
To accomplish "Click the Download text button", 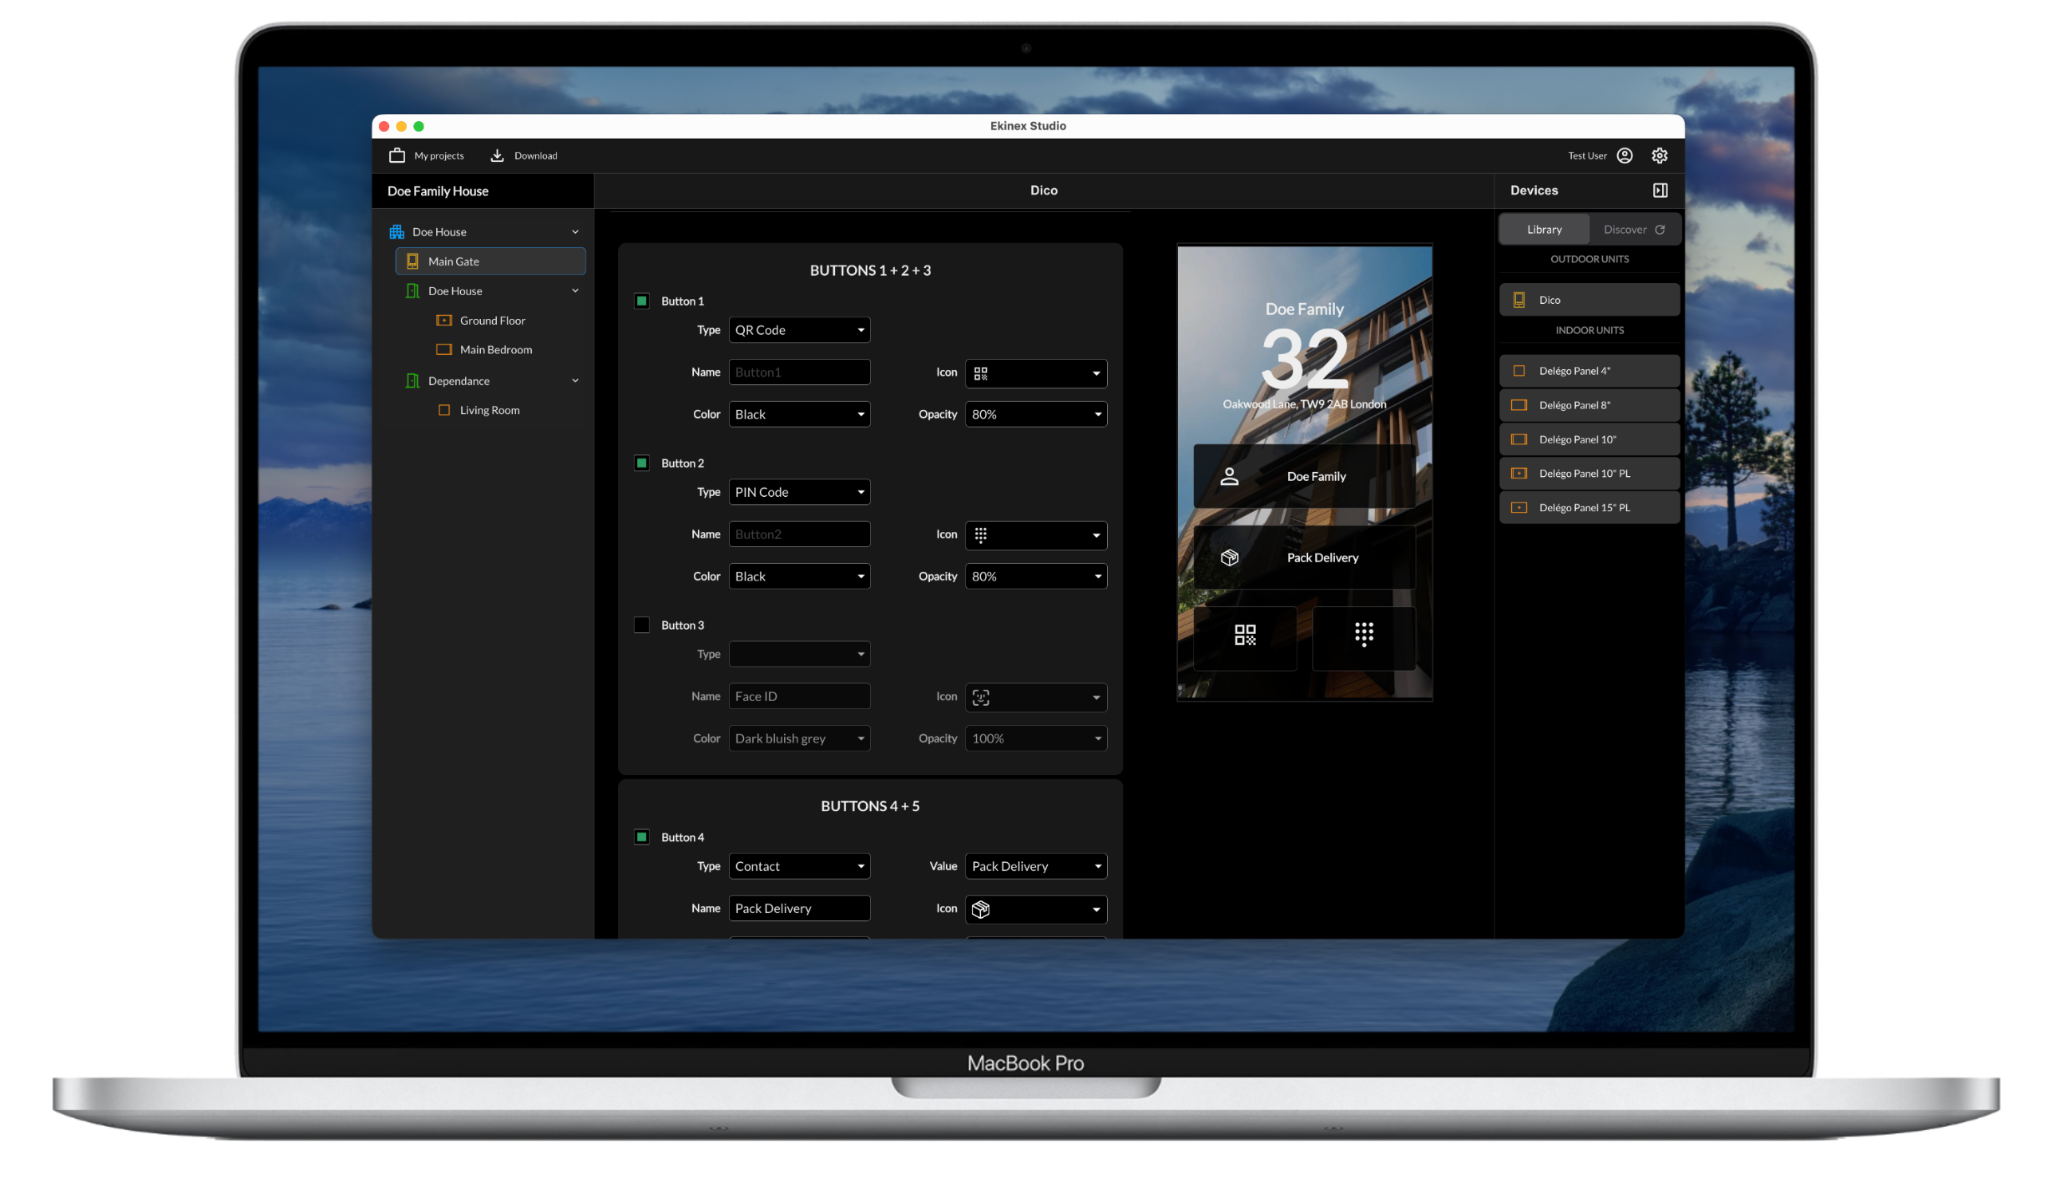I will [x=536, y=156].
